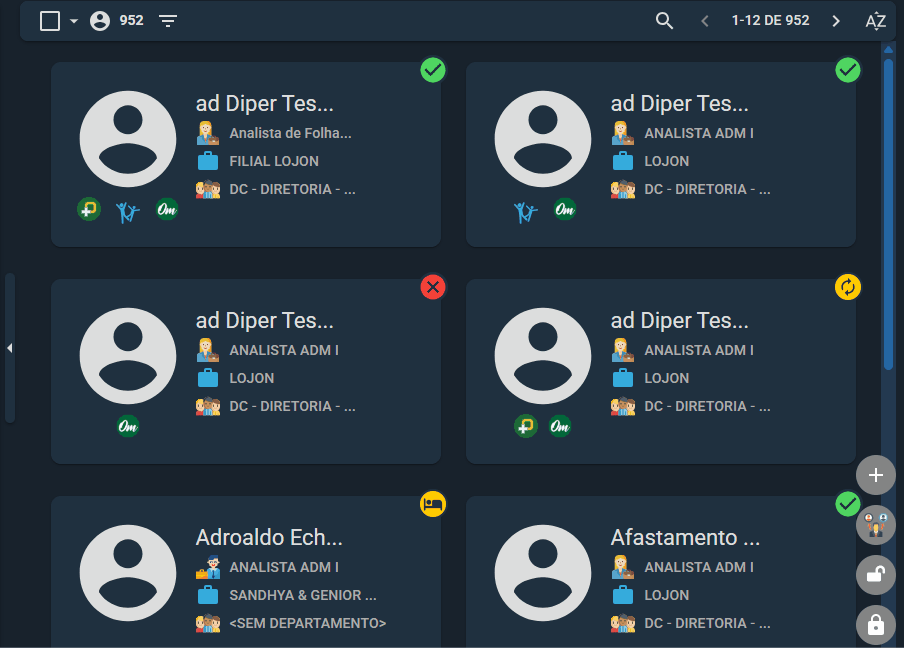This screenshot has height=648, width=904.
Task: Click the "FILIAL LOJON" text
Action: tap(274, 161)
